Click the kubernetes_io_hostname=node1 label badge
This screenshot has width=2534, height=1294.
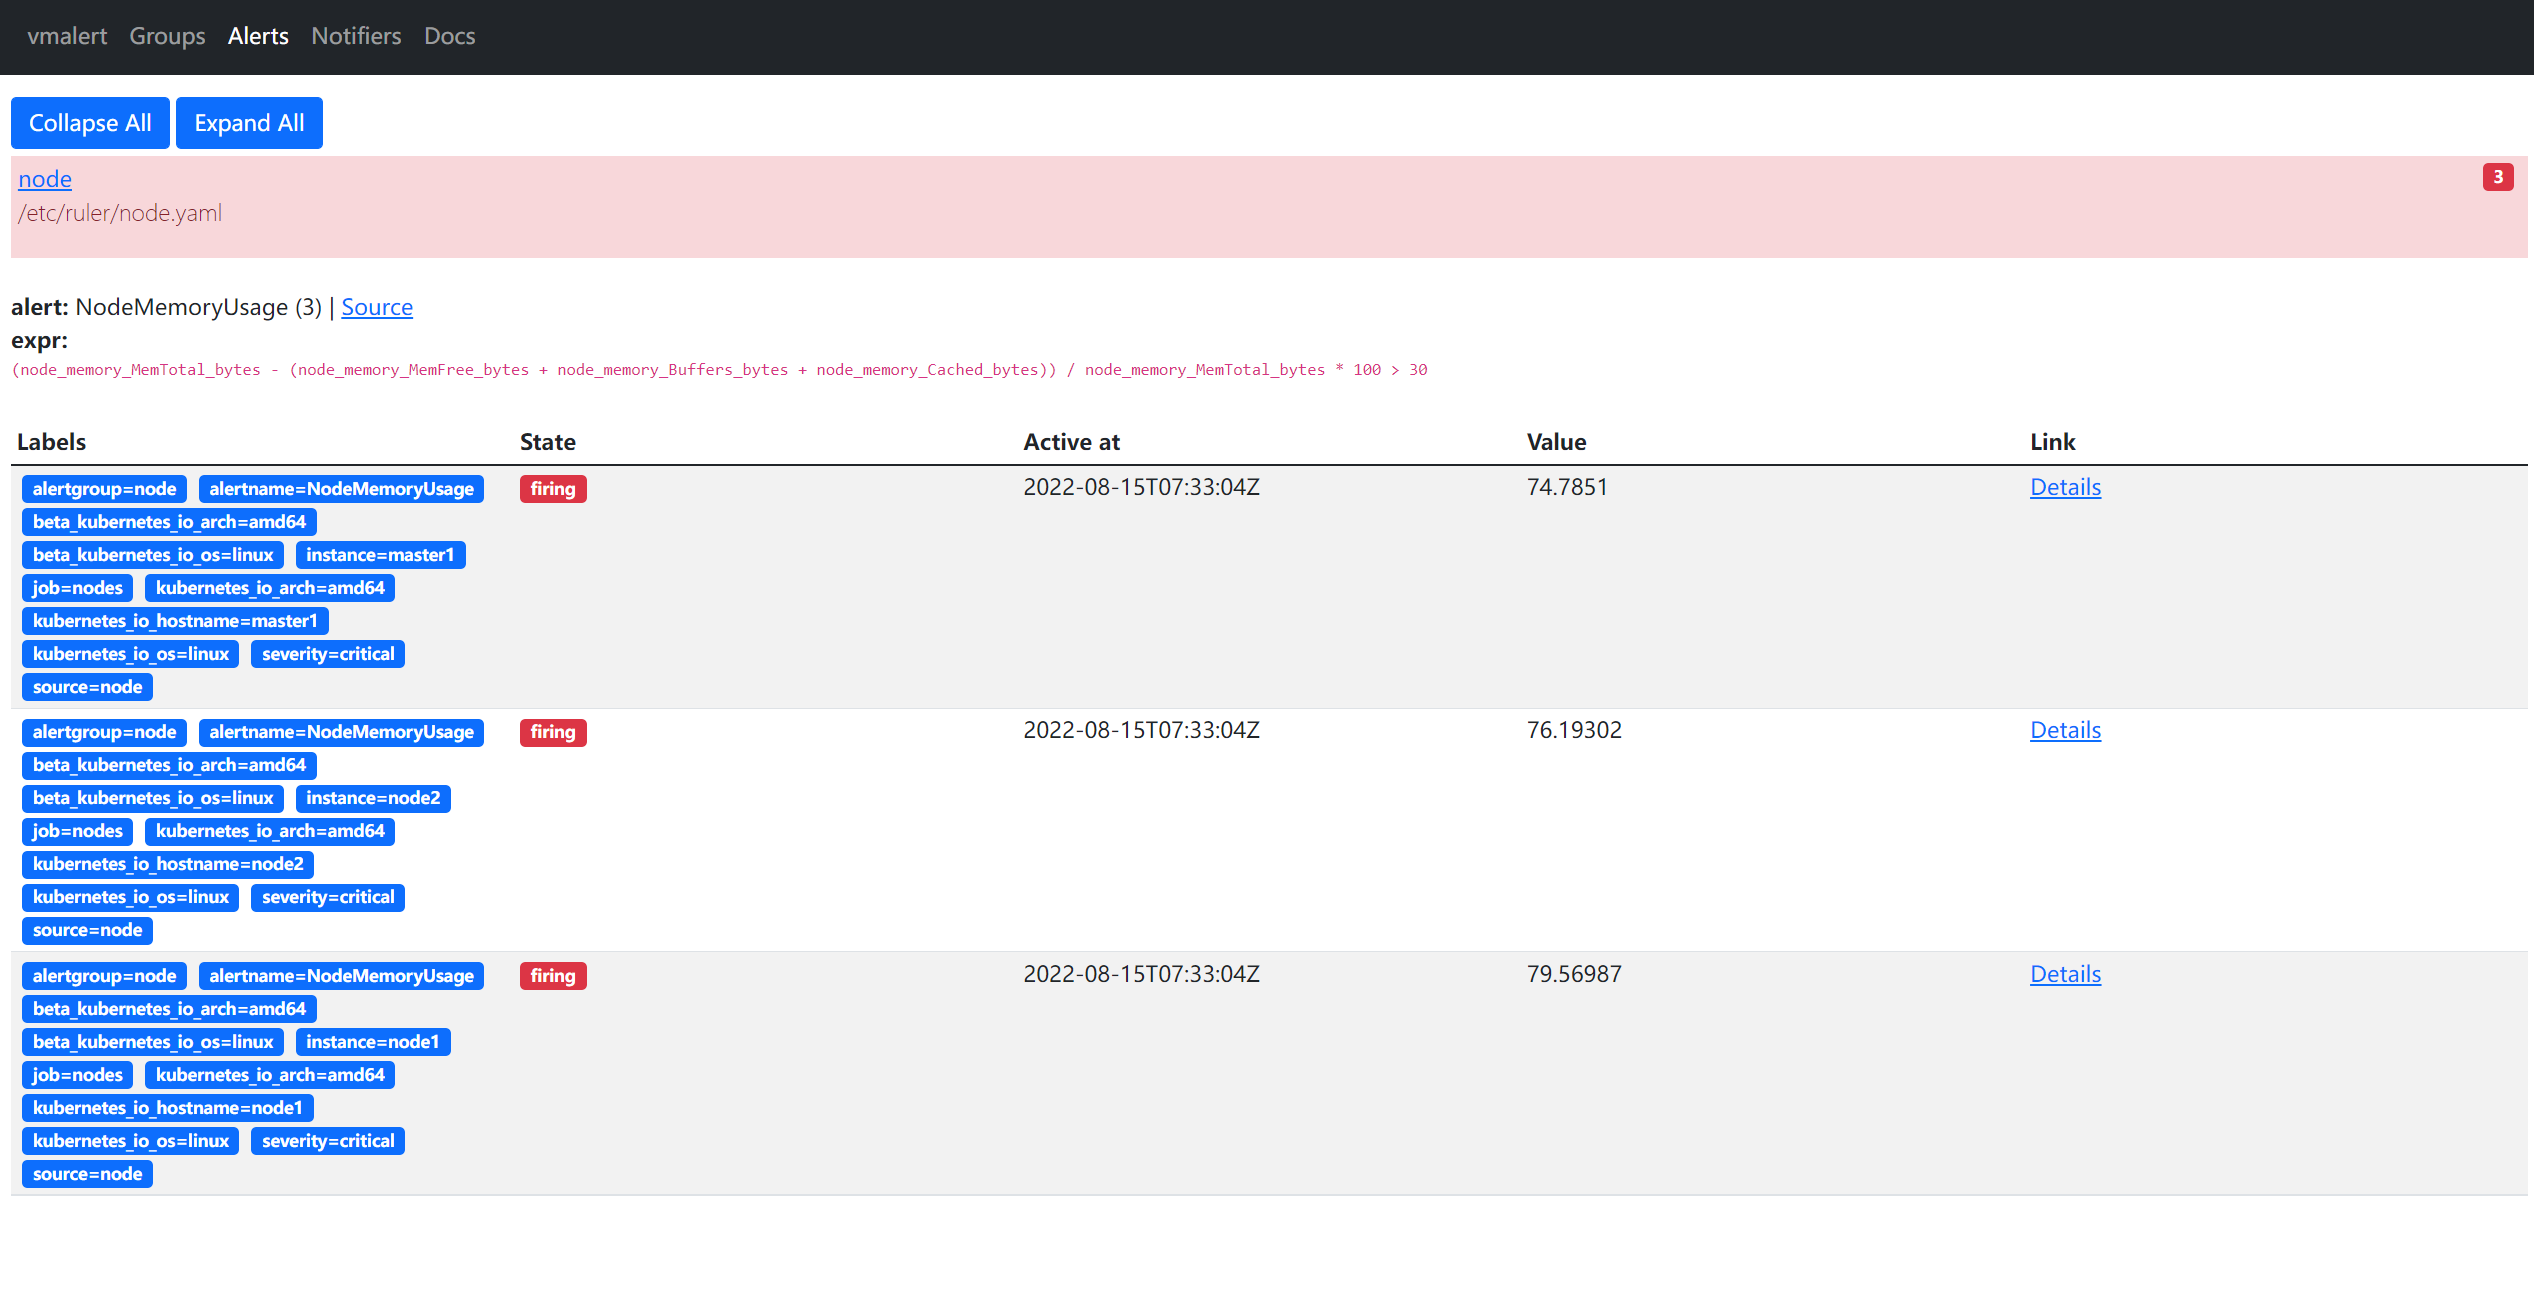pos(167,1108)
